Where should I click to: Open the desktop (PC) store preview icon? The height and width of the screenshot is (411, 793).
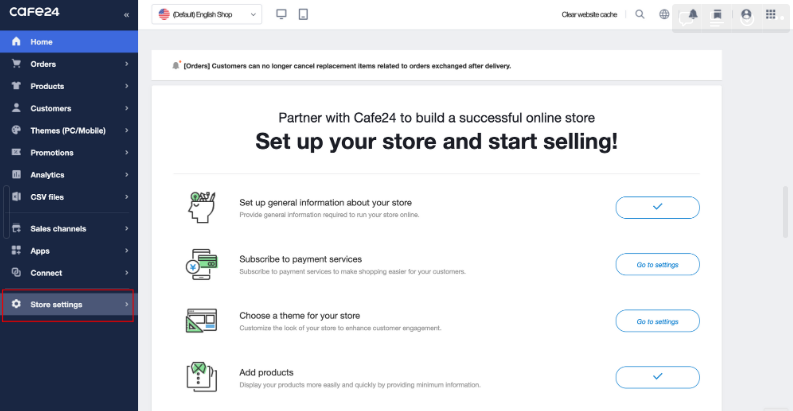click(281, 14)
